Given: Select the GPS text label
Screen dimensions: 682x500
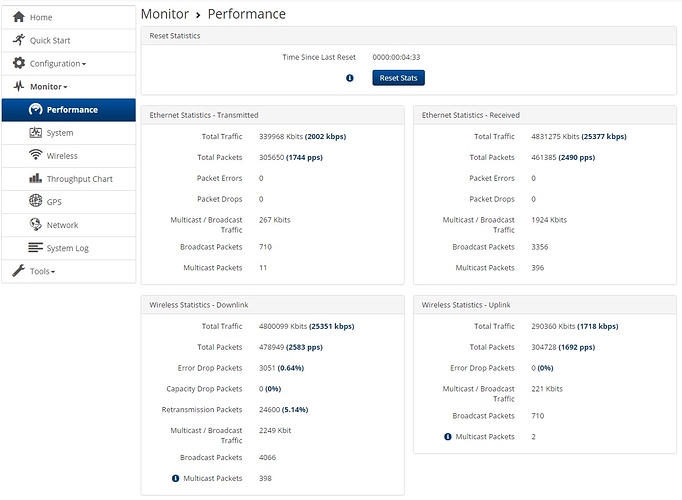Looking at the screenshot, I should [x=54, y=202].
